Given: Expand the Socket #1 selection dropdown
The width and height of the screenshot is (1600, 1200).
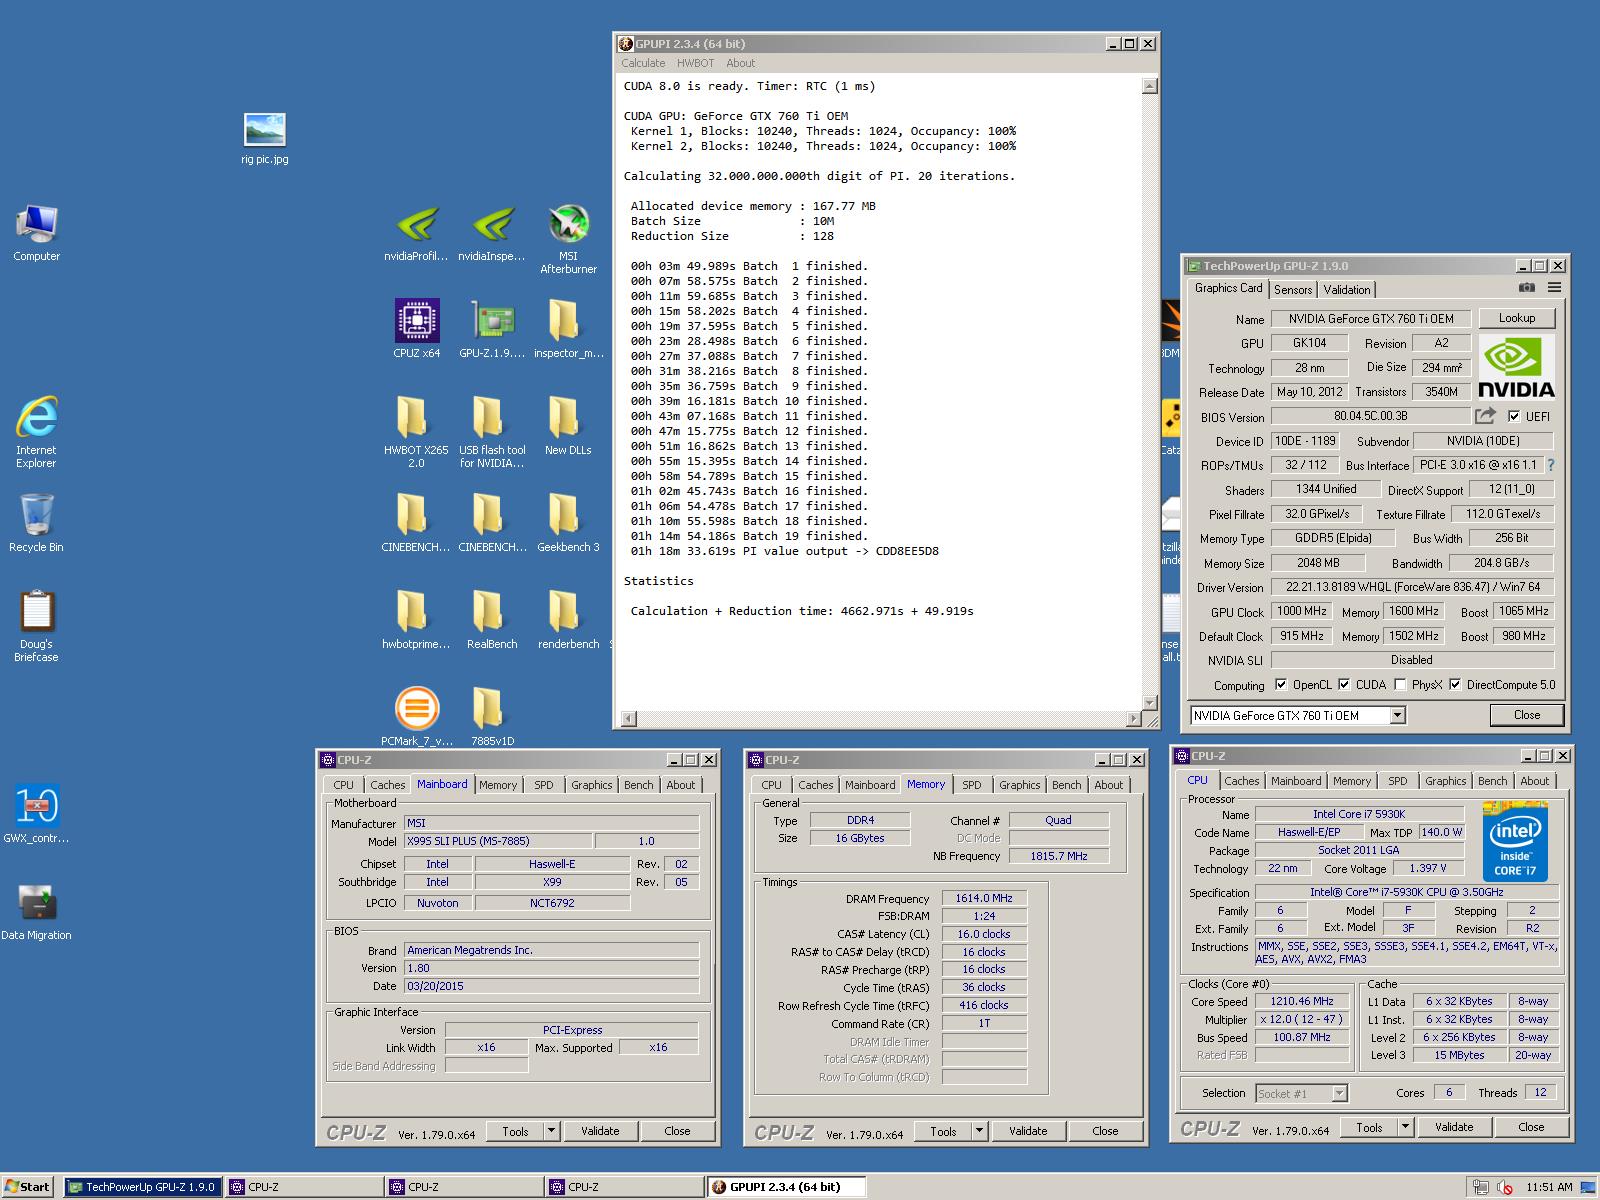Looking at the screenshot, I should point(1339,1093).
